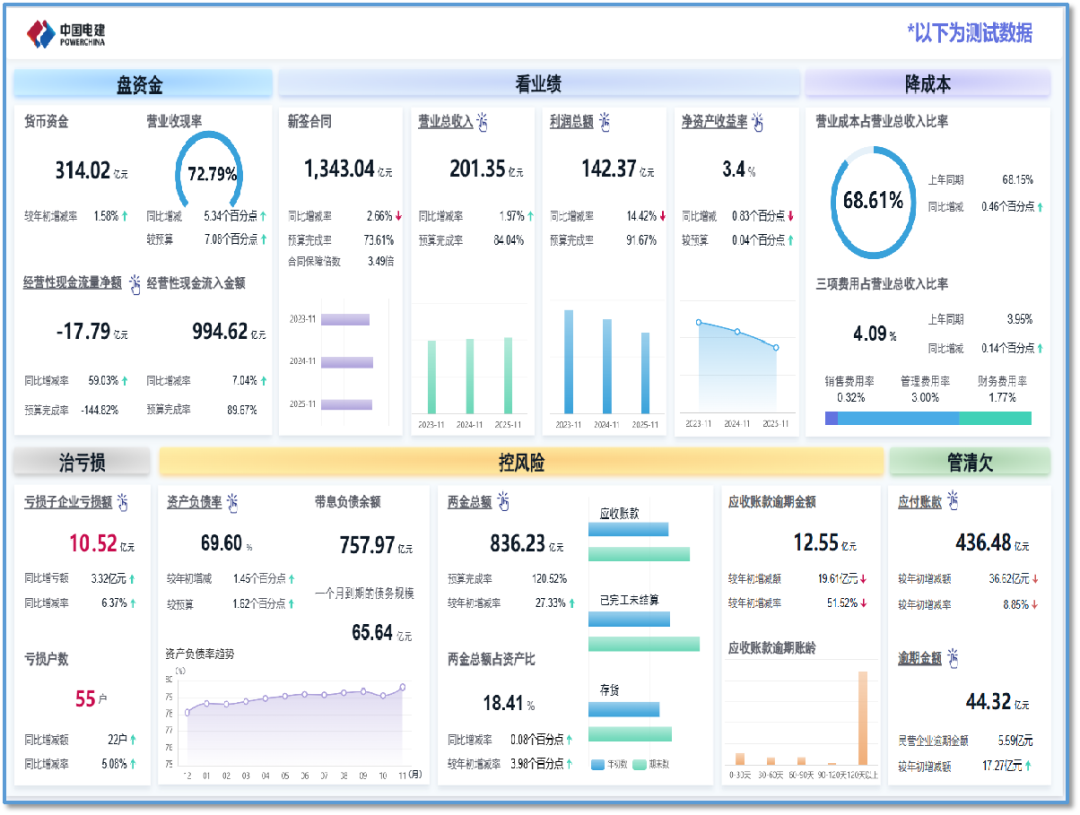Click hand pointer icon beside 逾期金额

pos(953,658)
